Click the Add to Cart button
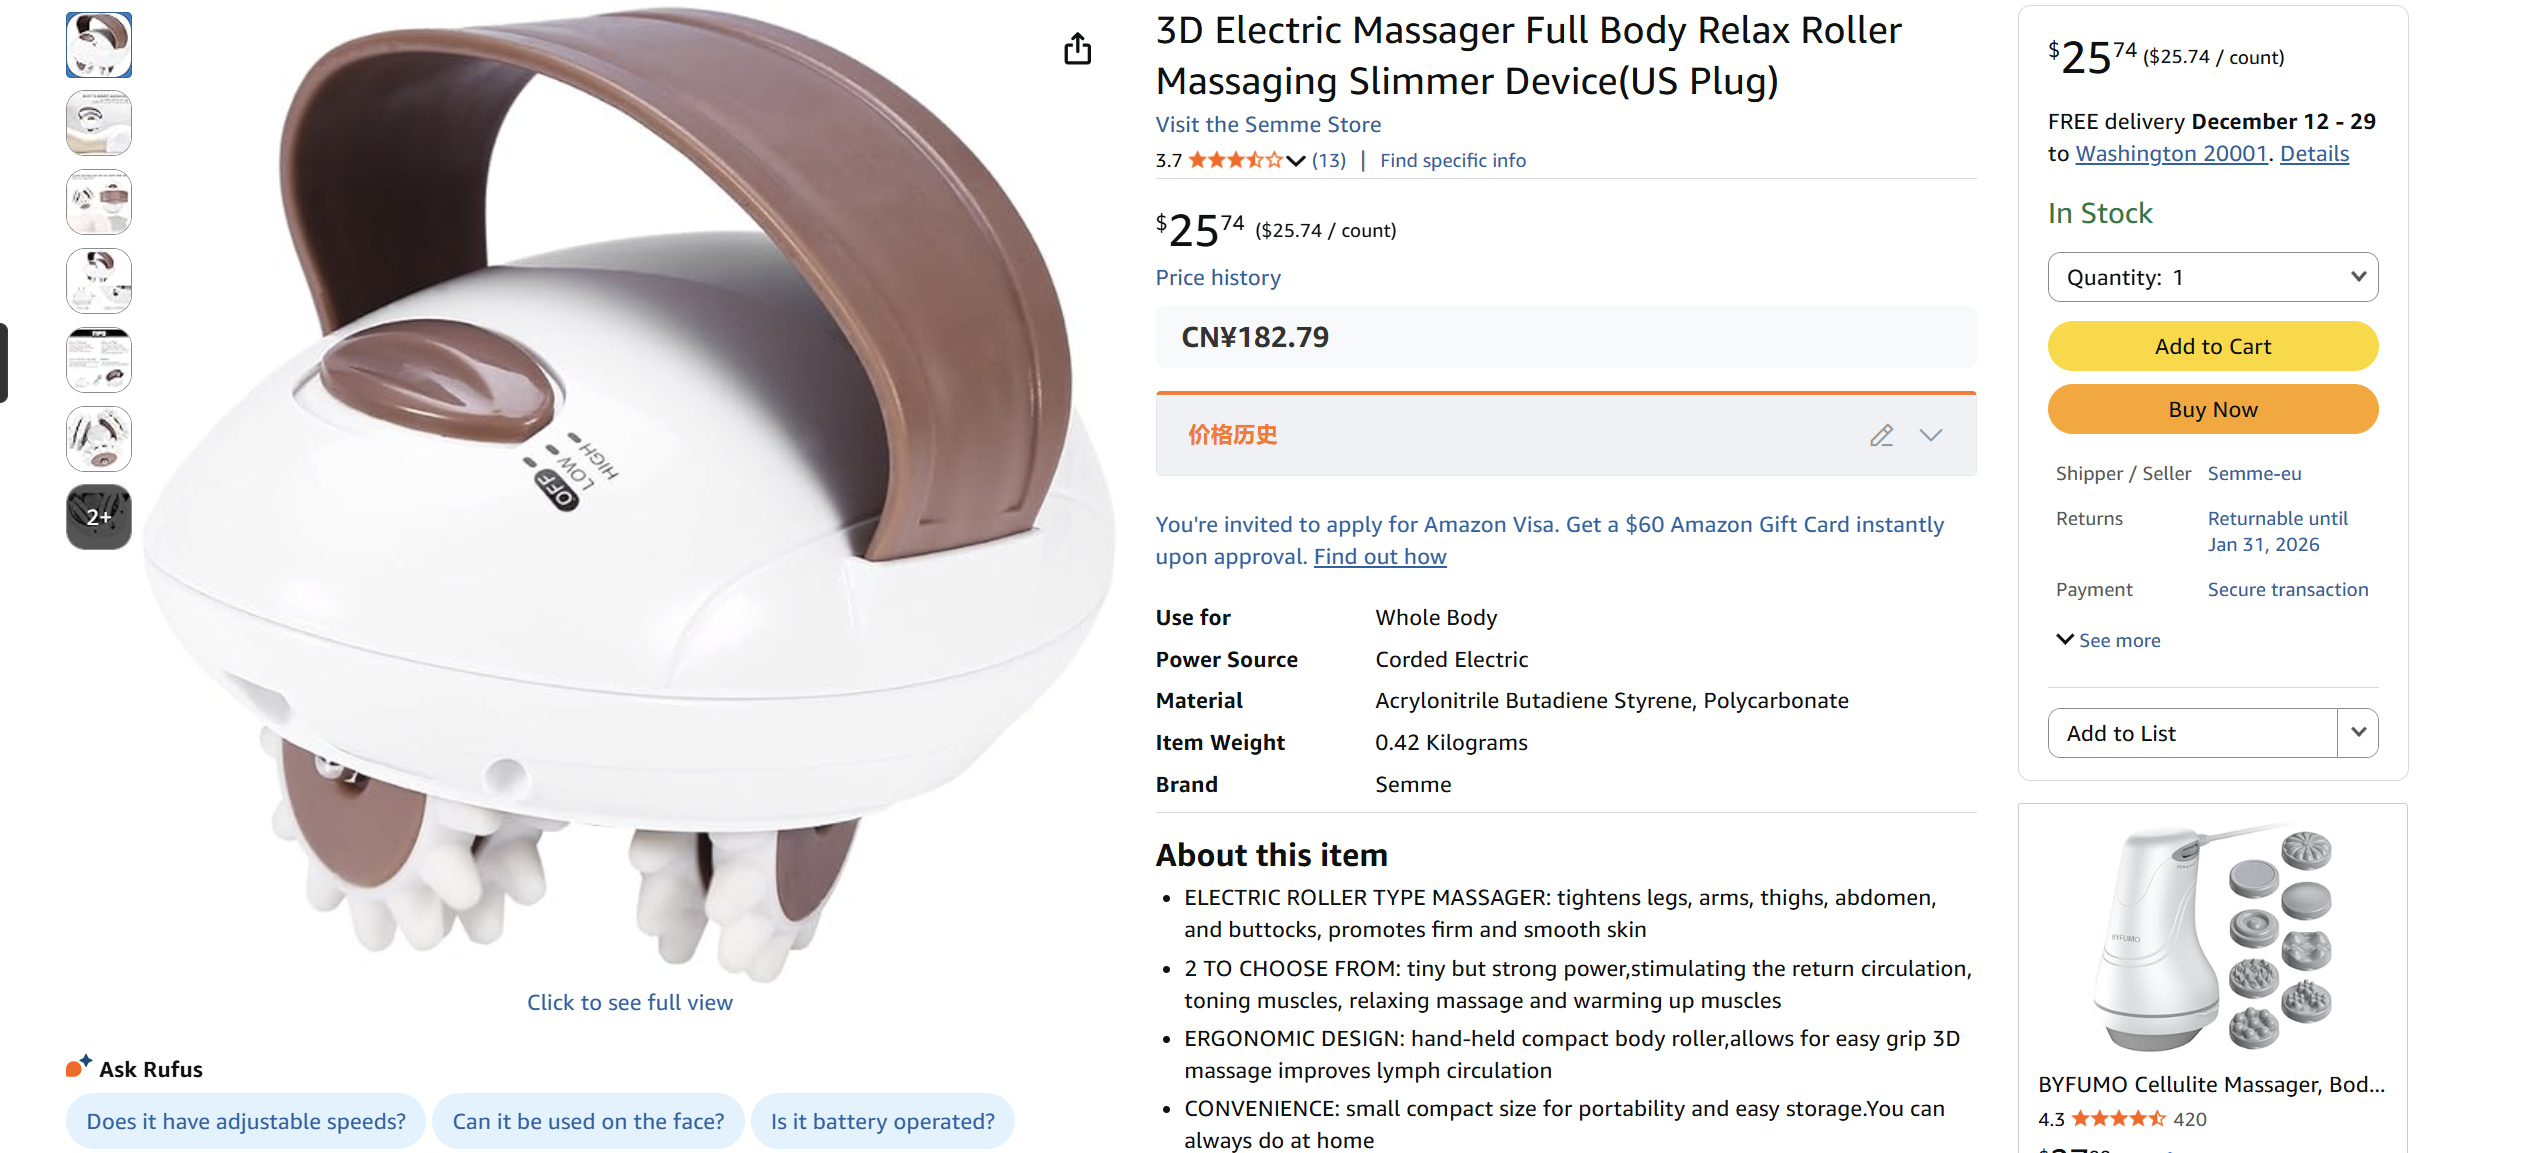The height and width of the screenshot is (1153, 2545). [x=2212, y=345]
